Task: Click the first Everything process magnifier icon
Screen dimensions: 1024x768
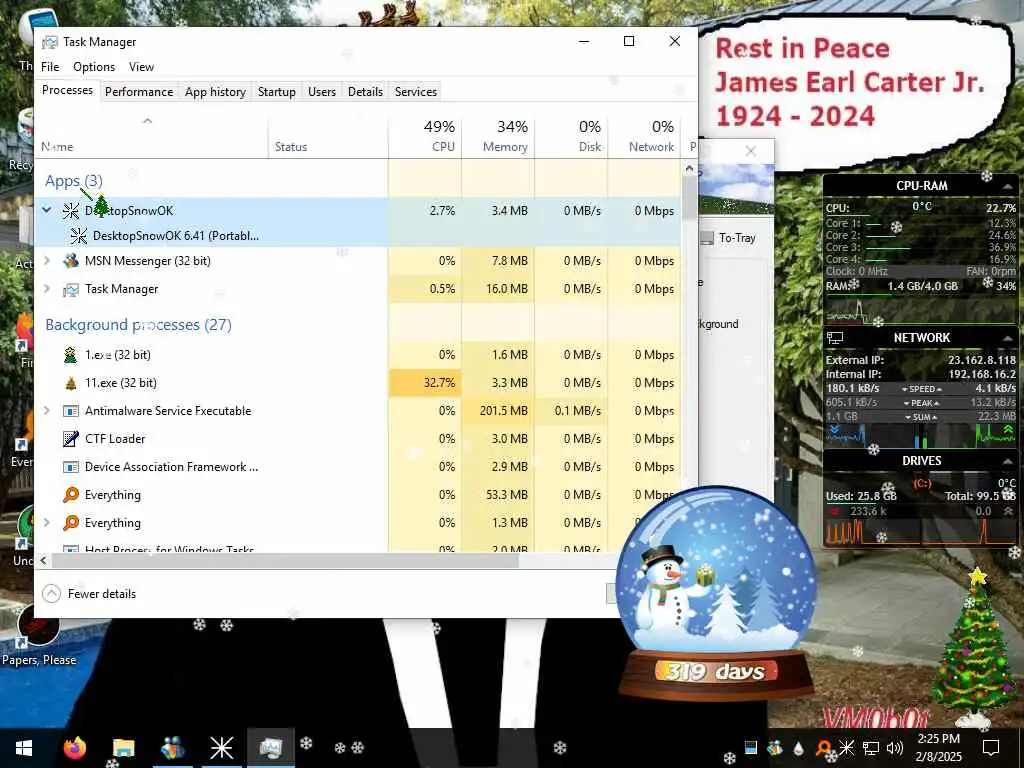Action: click(71, 495)
